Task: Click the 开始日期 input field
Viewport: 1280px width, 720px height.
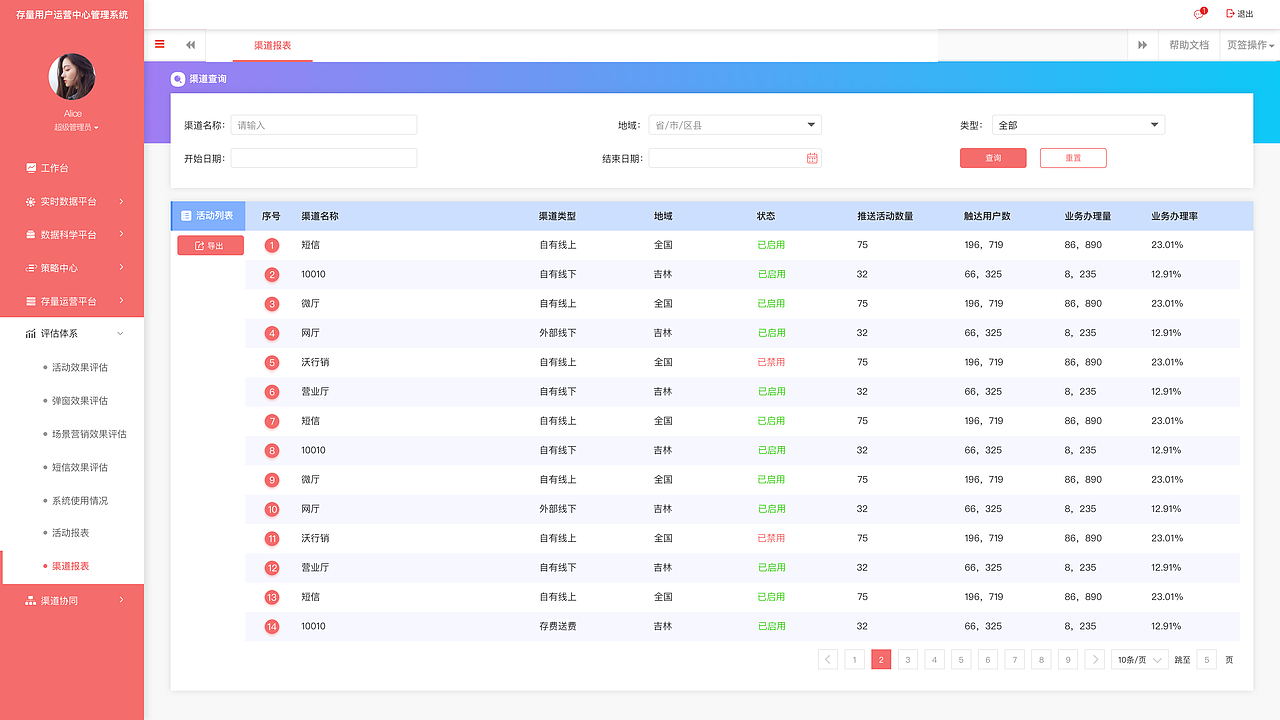Action: 324,158
